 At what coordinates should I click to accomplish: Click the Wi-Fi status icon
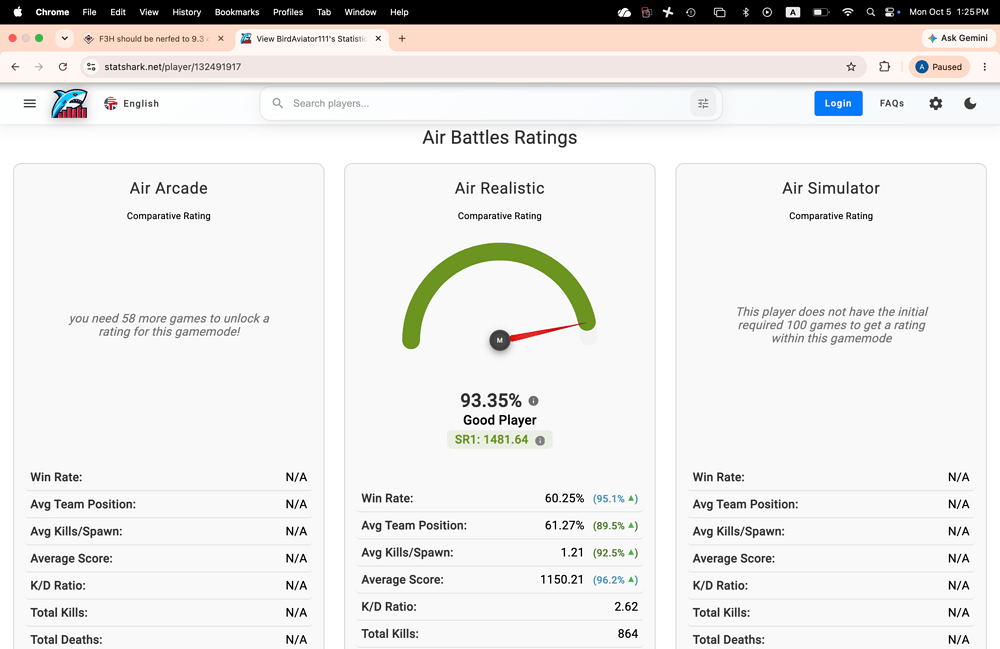[x=848, y=12]
